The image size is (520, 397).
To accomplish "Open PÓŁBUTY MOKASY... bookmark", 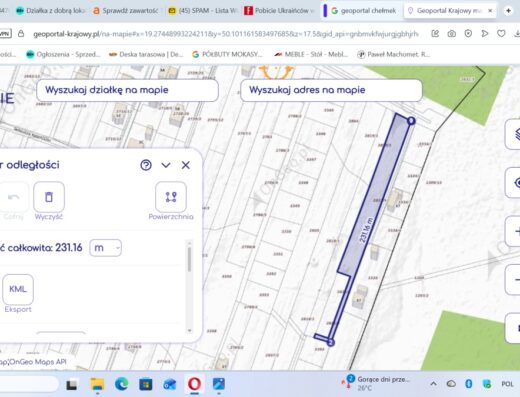I will 227,54.
